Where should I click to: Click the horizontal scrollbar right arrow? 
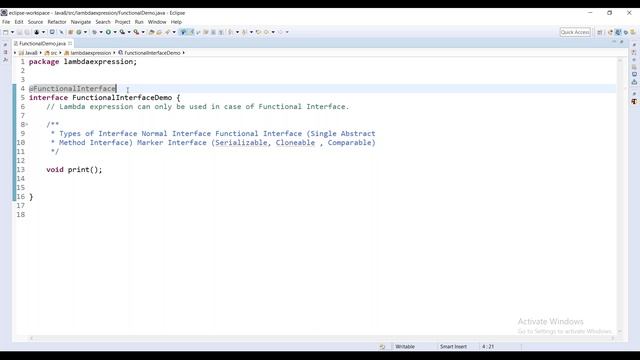(x=613, y=338)
